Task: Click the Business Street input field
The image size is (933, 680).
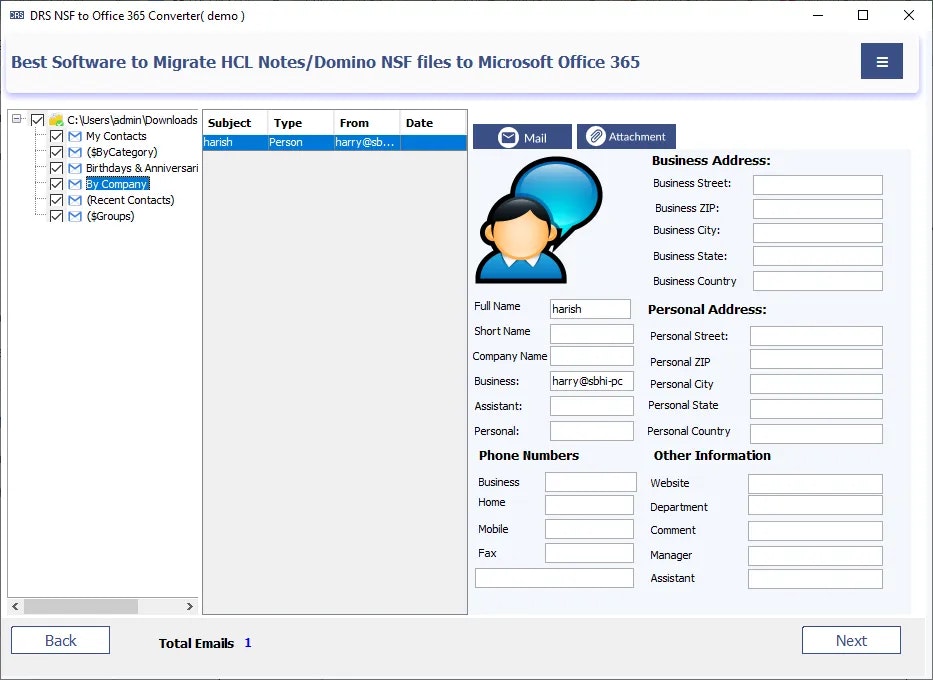Action: [817, 184]
